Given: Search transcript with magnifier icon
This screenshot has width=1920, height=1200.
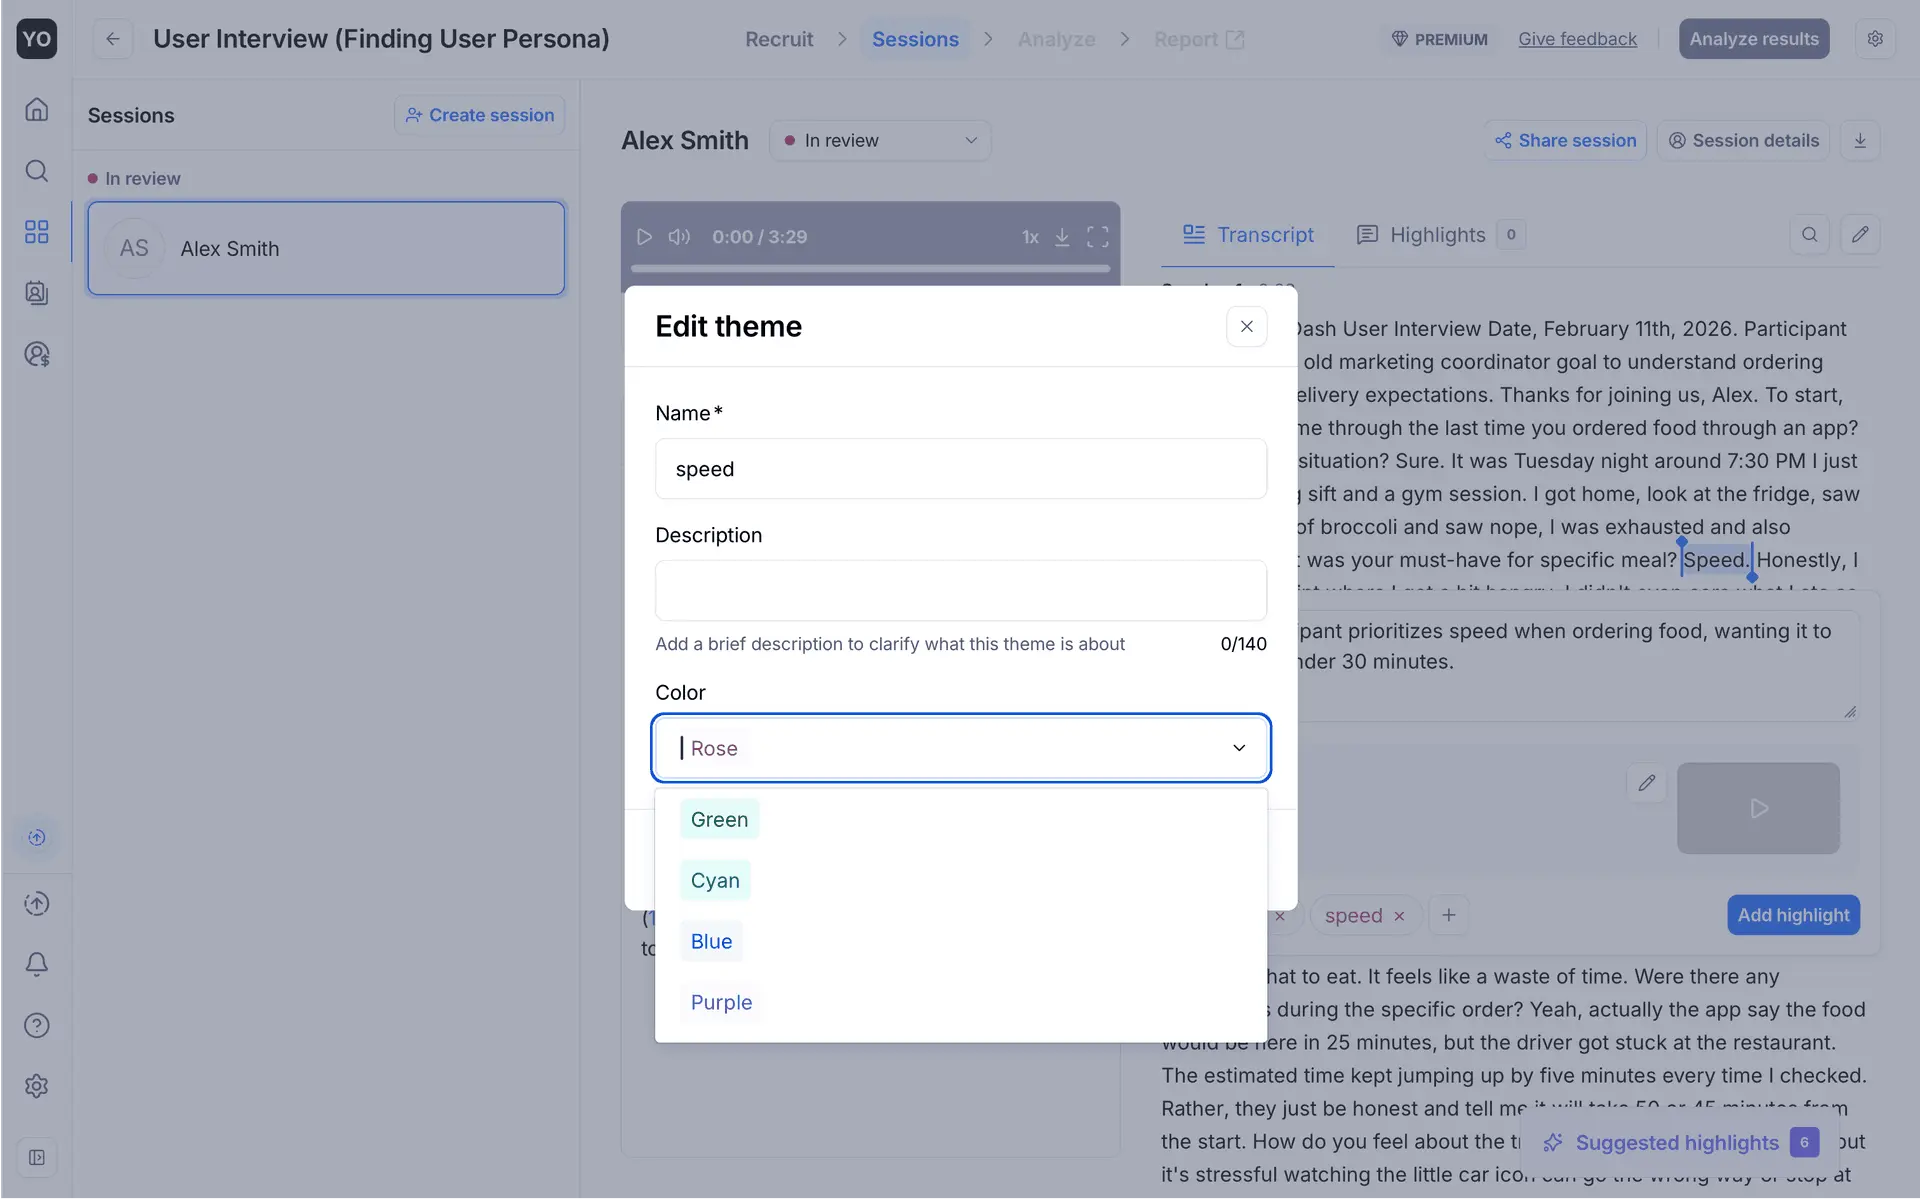Looking at the screenshot, I should (1809, 235).
